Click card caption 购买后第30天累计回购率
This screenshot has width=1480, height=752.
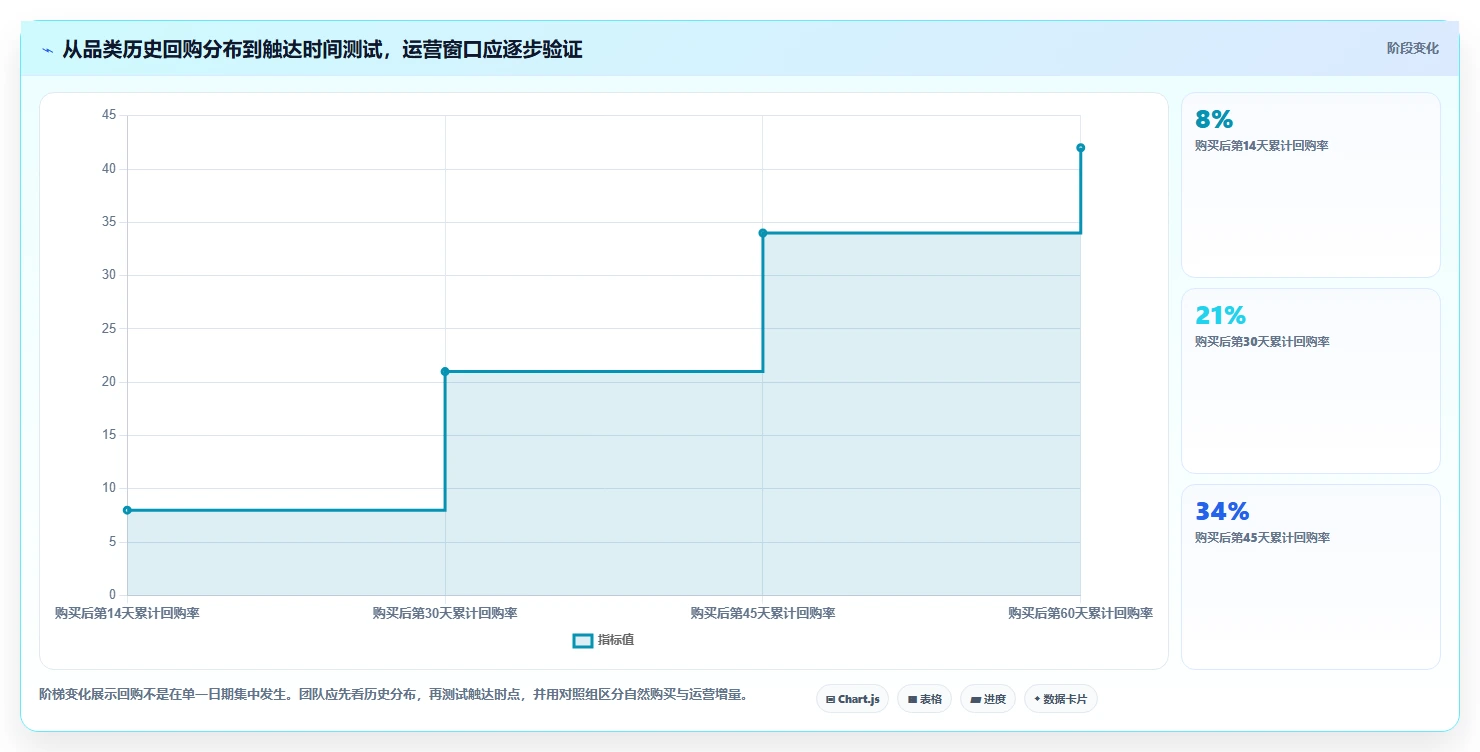pyautogui.click(x=1262, y=342)
